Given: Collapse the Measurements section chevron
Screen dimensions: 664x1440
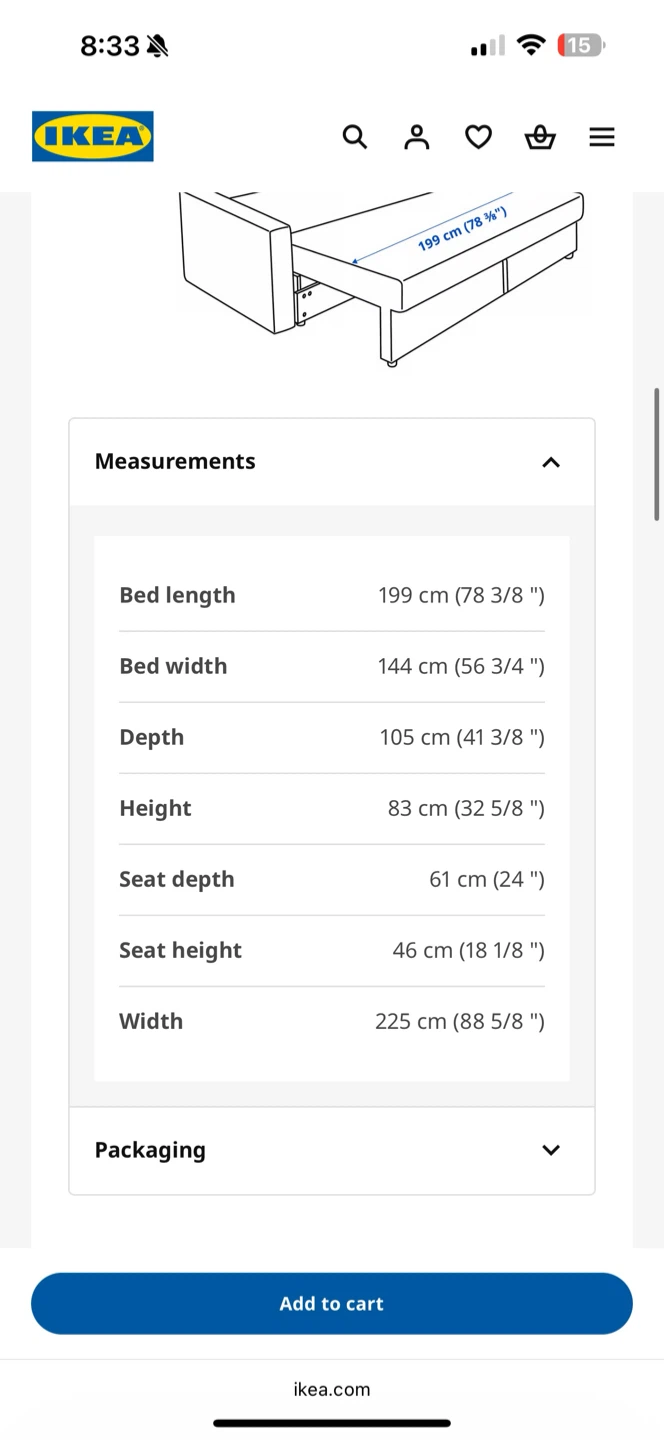Looking at the screenshot, I should point(551,462).
